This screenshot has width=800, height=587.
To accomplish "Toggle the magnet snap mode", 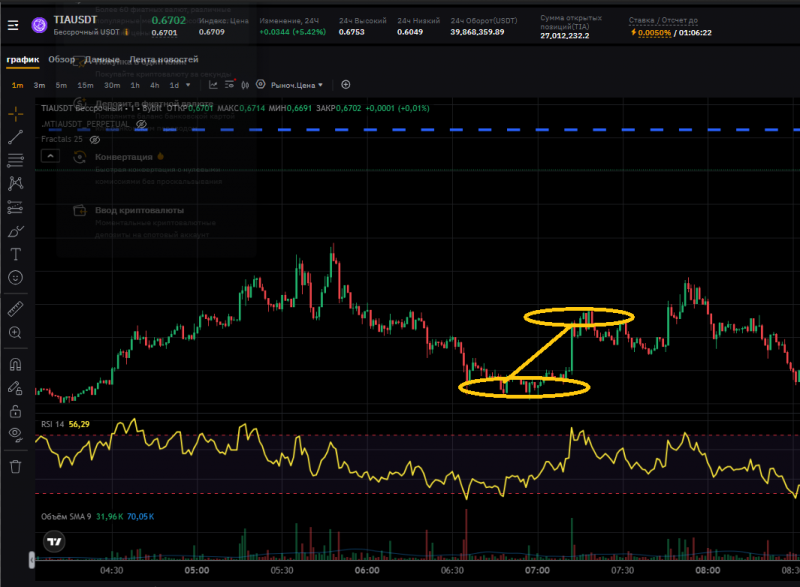I will (x=15, y=365).
